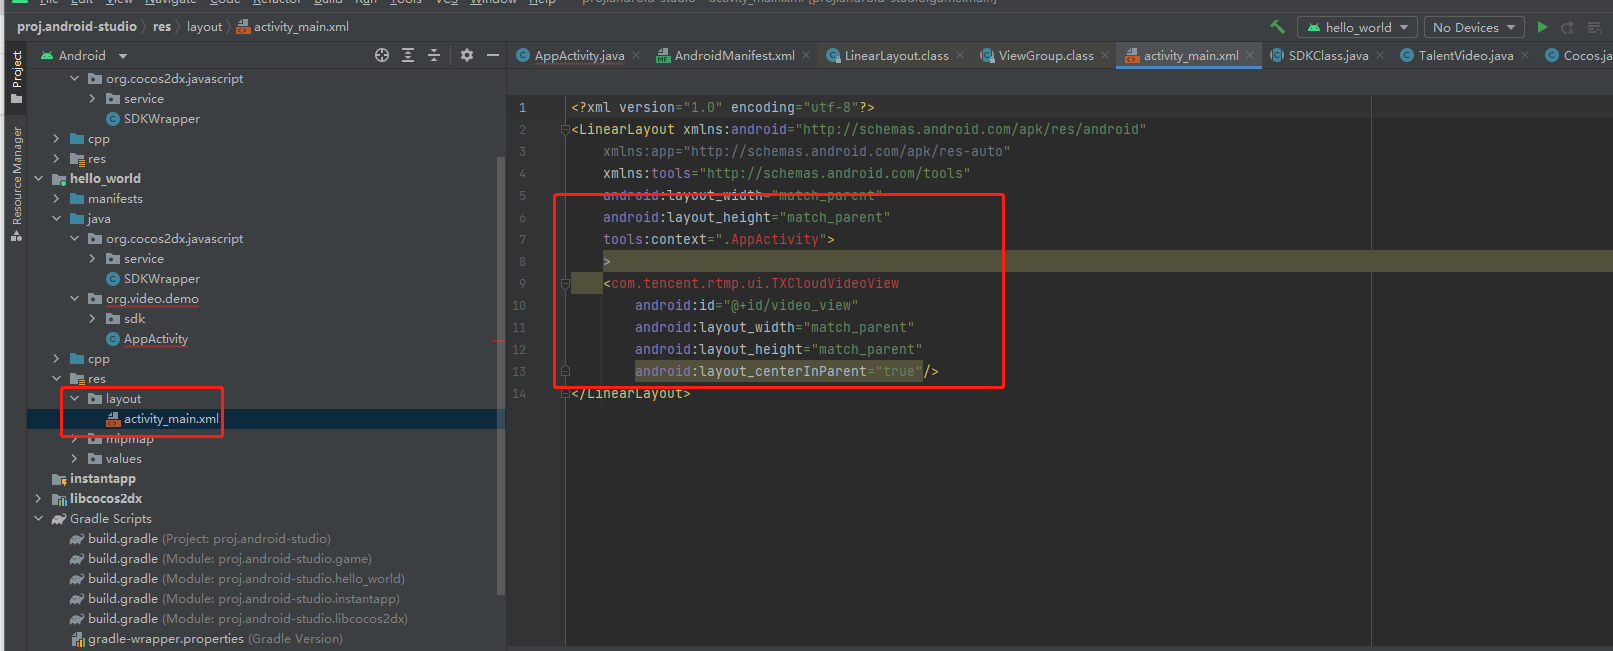Open the No Devices selector dropdown

(1474, 27)
